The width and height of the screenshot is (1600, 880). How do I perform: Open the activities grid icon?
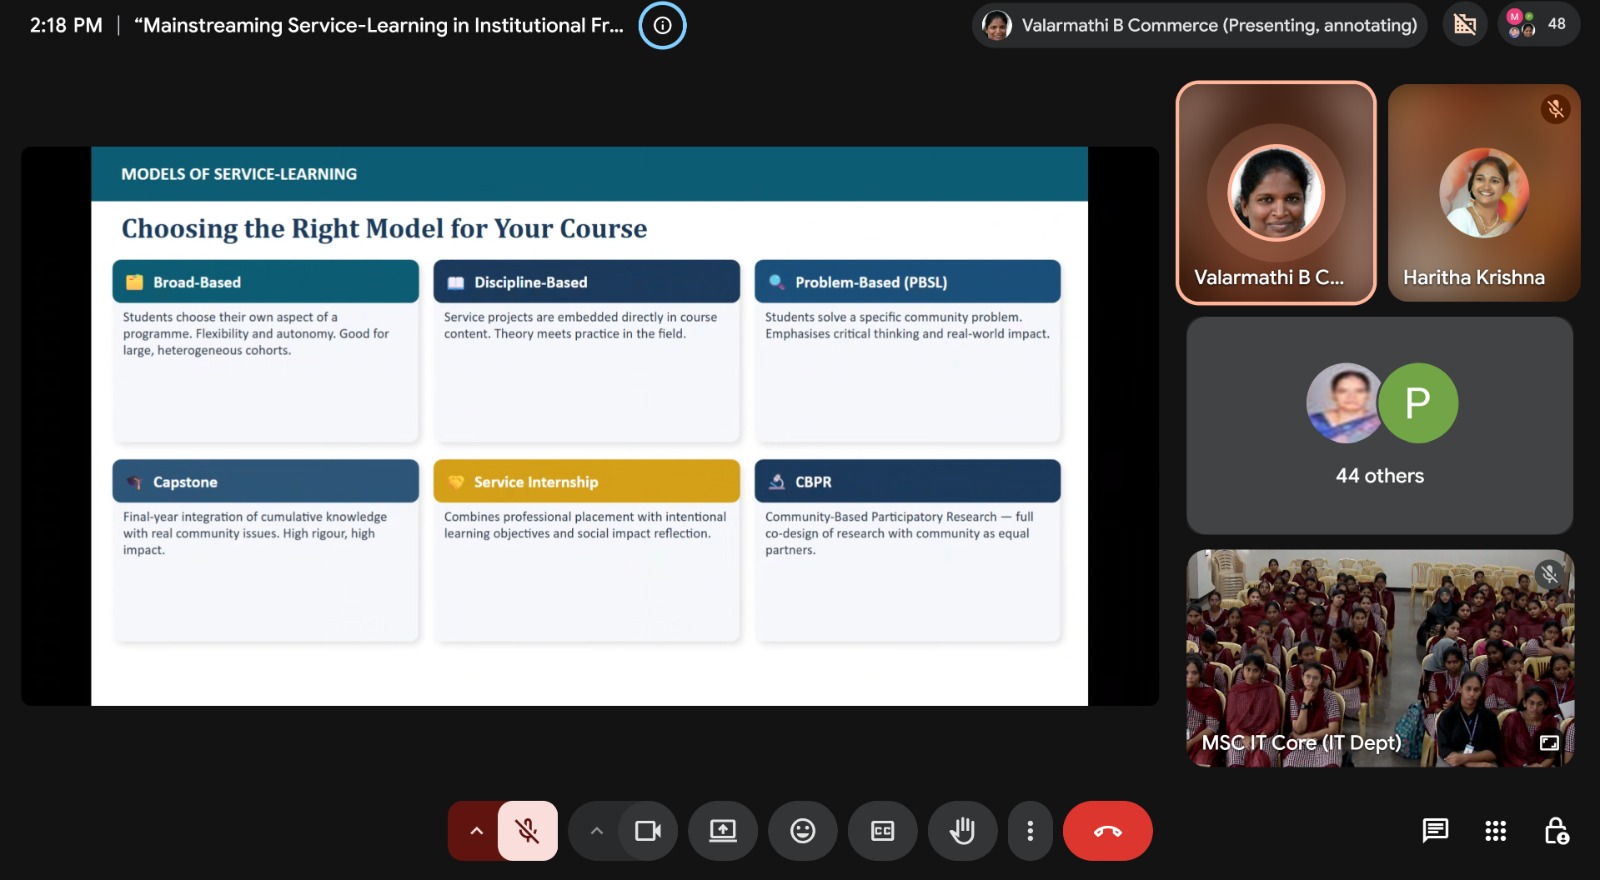(1496, 831)
